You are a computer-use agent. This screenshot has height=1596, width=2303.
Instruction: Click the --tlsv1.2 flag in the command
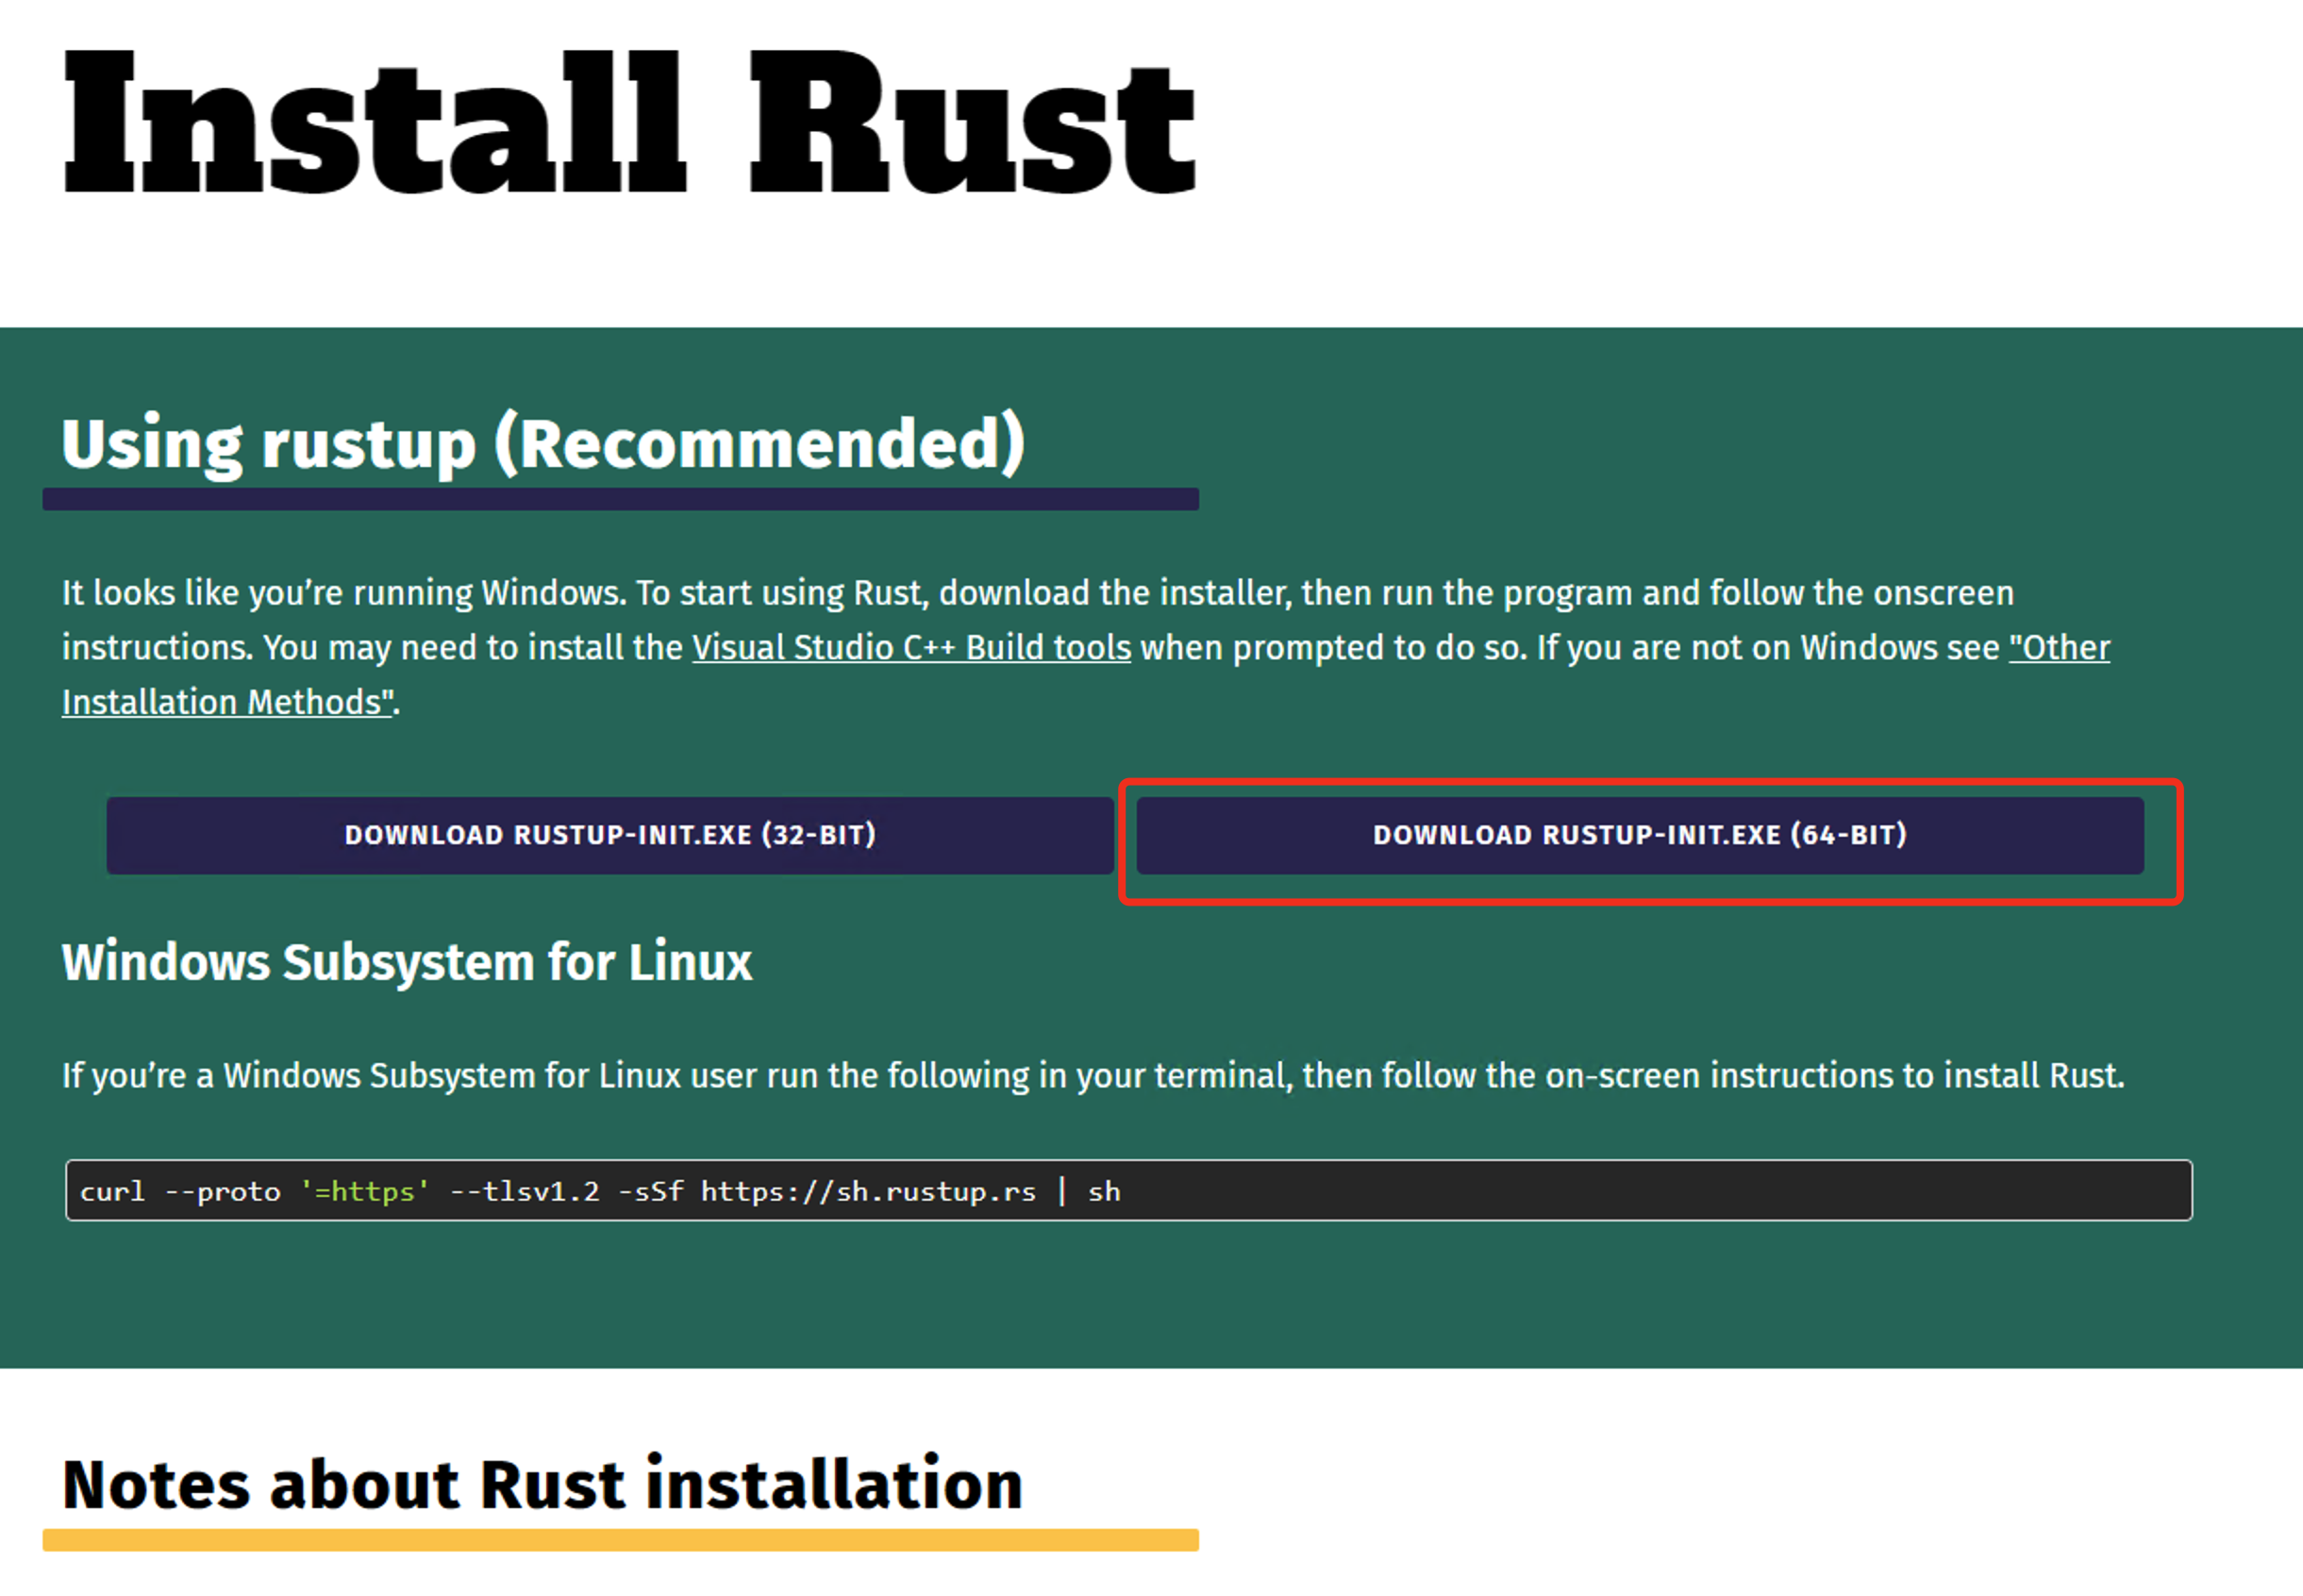click(x=524, y=1192)
